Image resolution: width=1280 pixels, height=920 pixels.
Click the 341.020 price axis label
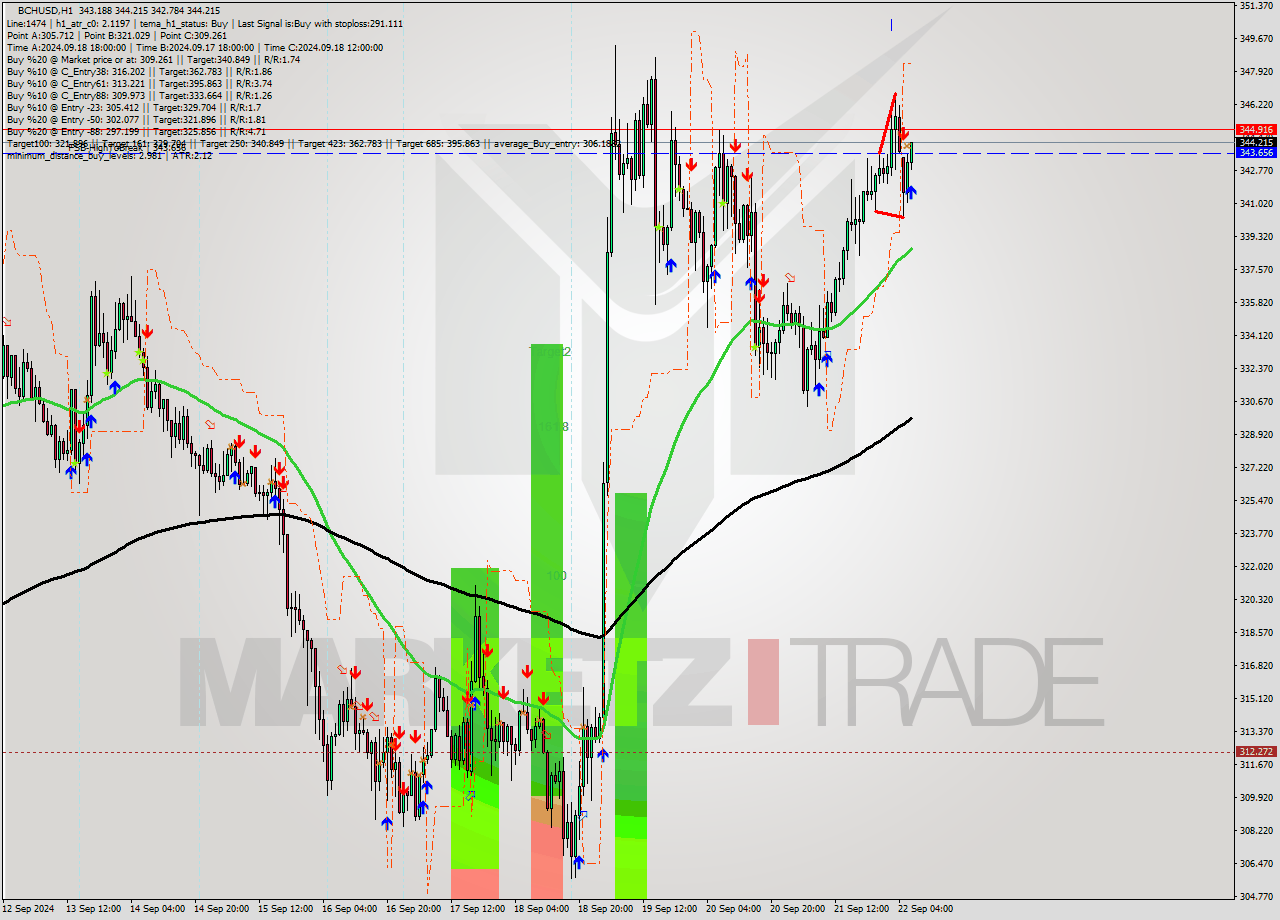pyautogui.click(x=1256, y=204)
